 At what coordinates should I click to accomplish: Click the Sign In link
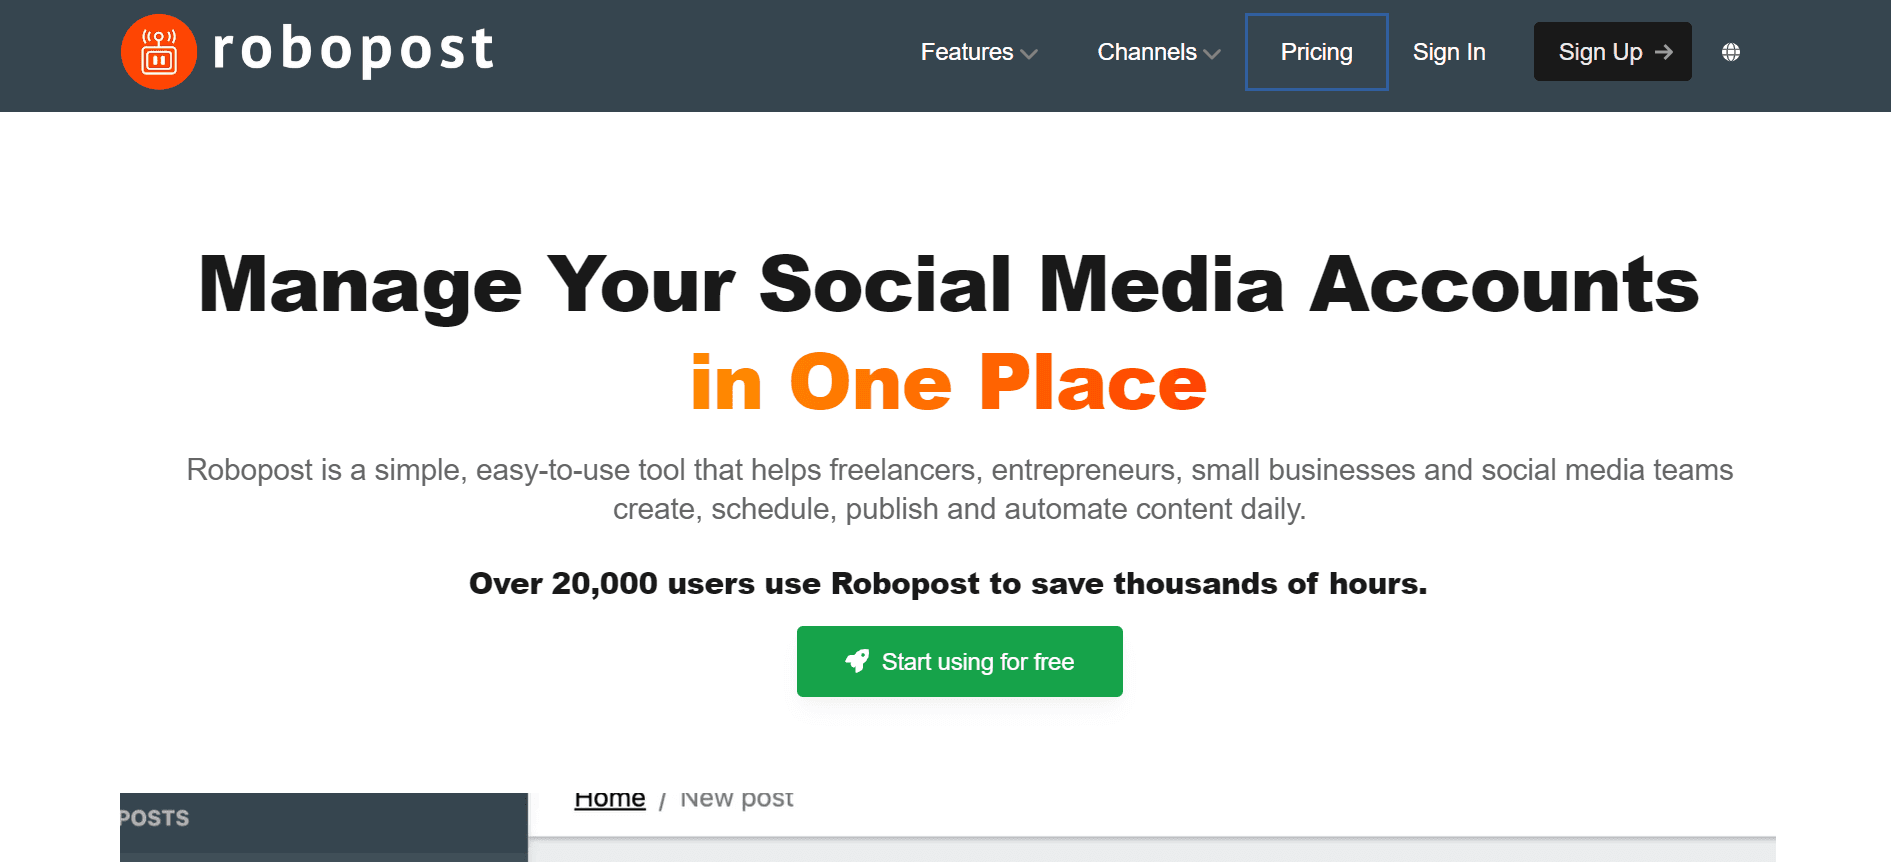(1449, 52)
